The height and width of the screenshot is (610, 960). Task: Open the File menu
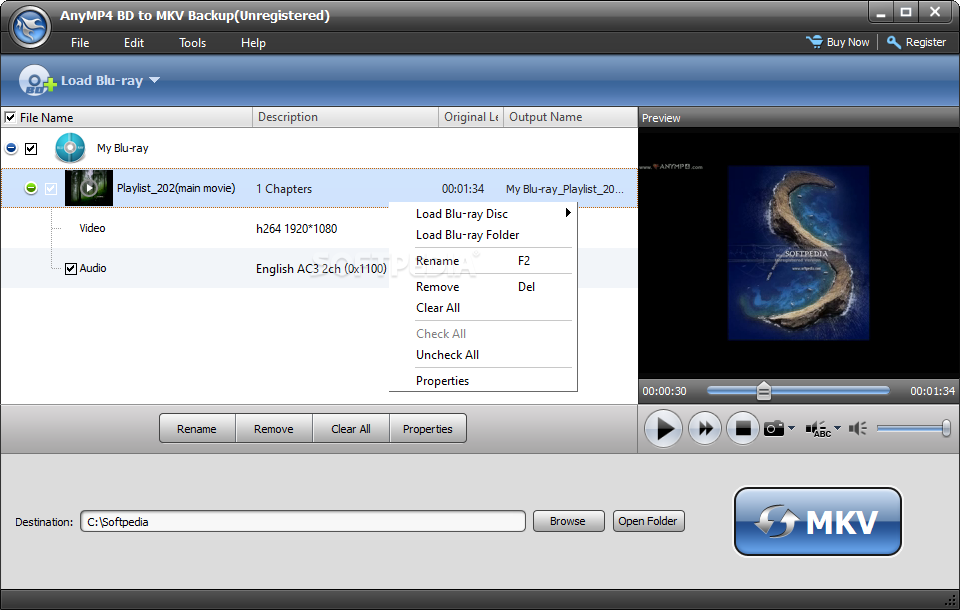coord(80,43)
